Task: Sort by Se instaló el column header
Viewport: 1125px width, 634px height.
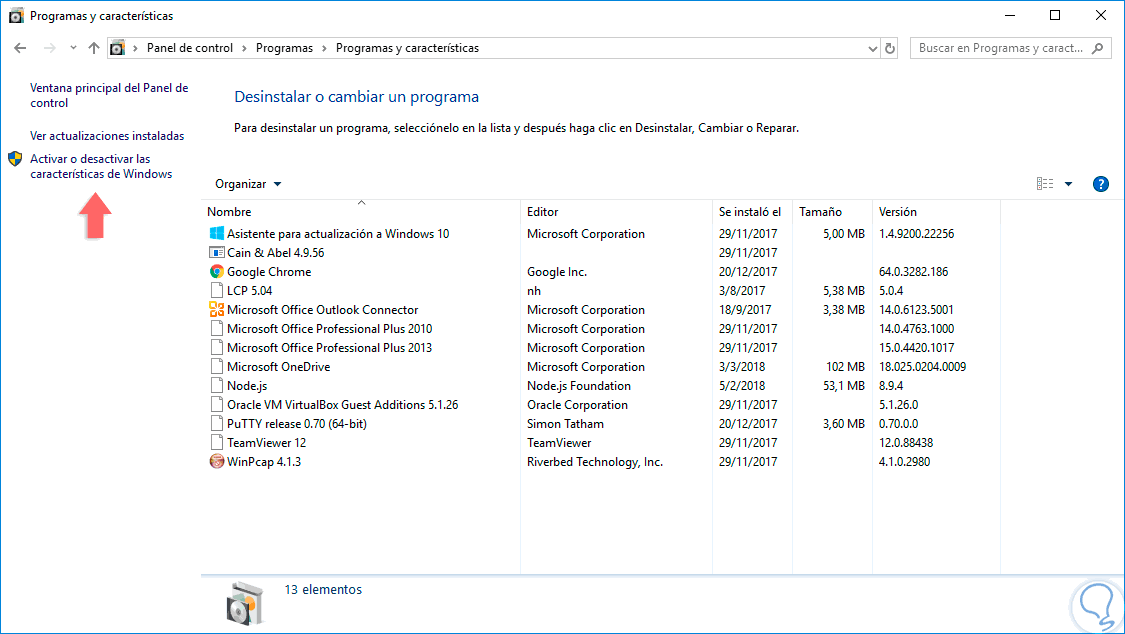Action: point(752,212)
